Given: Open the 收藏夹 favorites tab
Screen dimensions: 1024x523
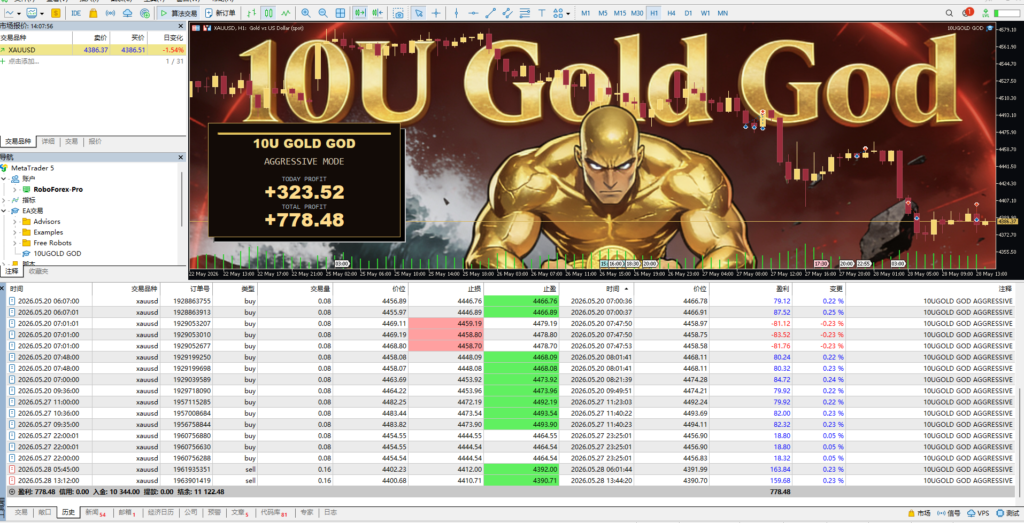Looking at the screenshot, I should [x=39, y=271].
